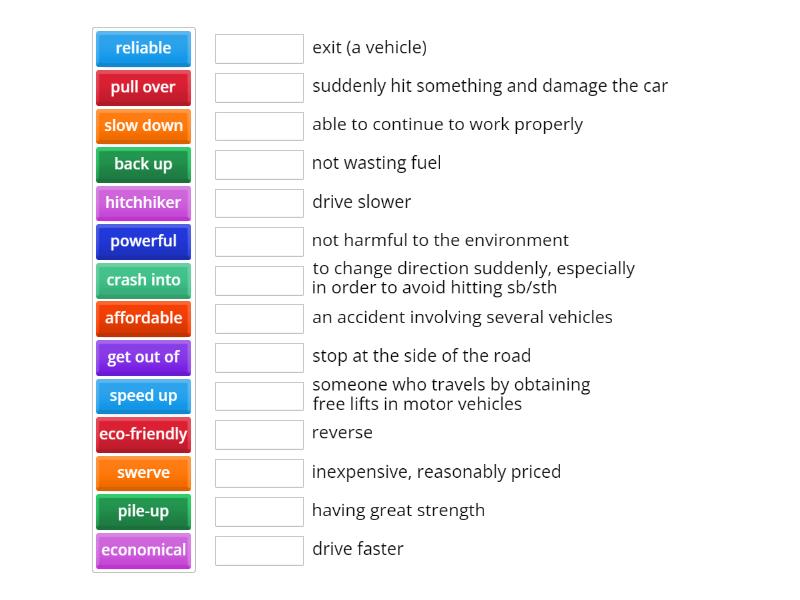The width and height of the screenshot is (800, 600).
Task: Select the 'reliable' word tile
Action: coord(143,48)
